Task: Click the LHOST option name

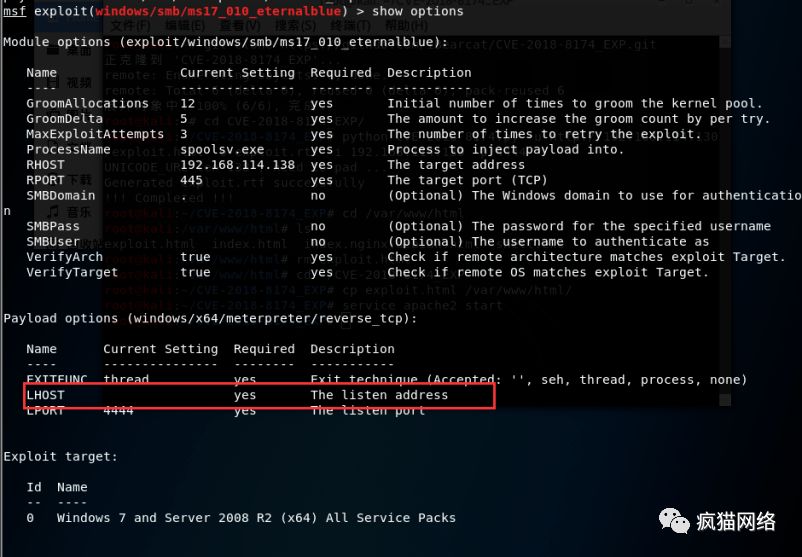Action: tap(46, 395)
